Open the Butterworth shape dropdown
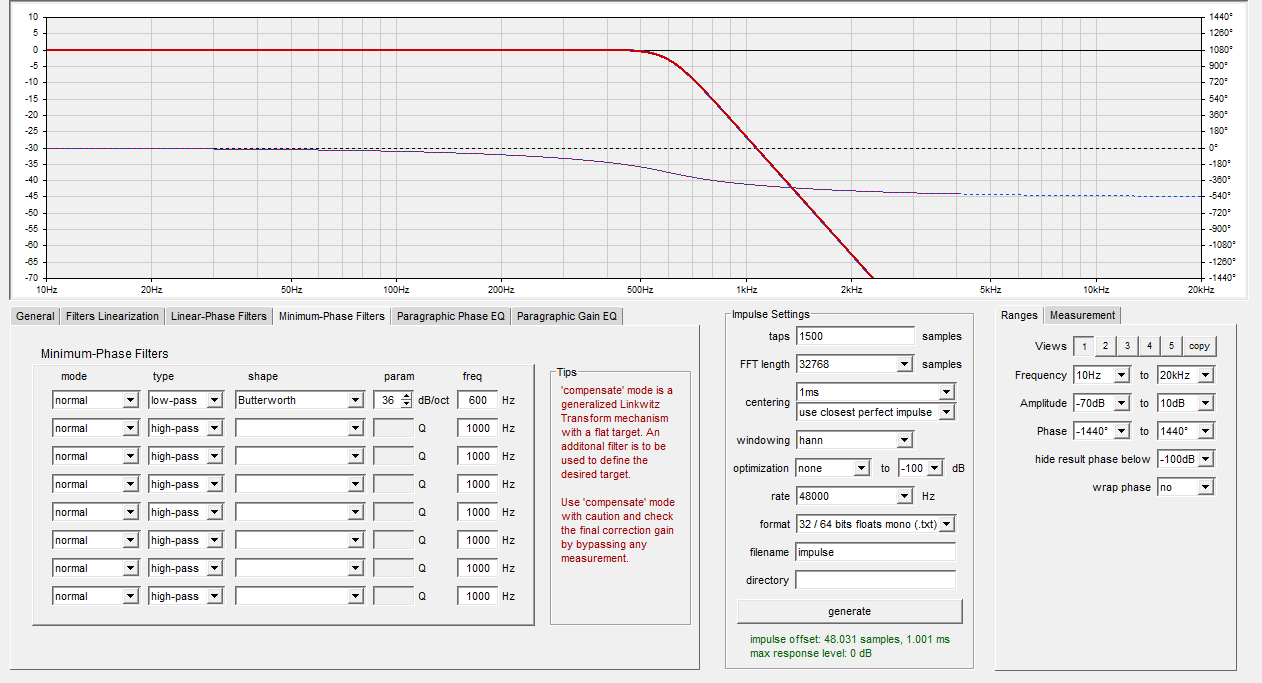 point(299,400)
